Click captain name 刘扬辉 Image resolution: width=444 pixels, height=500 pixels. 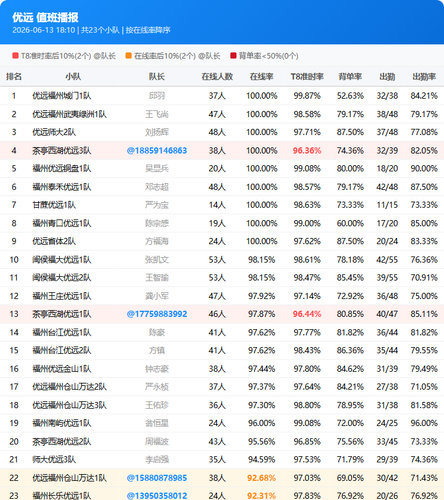157,132
